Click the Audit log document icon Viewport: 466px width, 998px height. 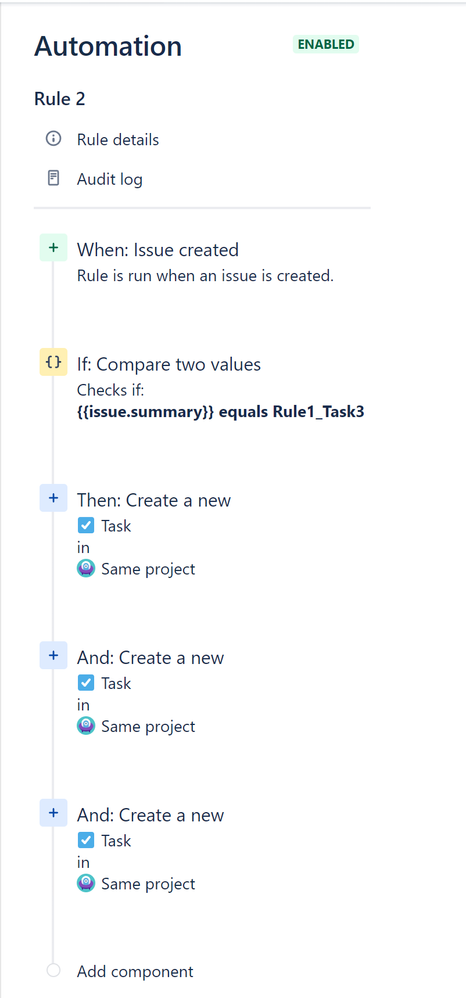pos(53,178)
